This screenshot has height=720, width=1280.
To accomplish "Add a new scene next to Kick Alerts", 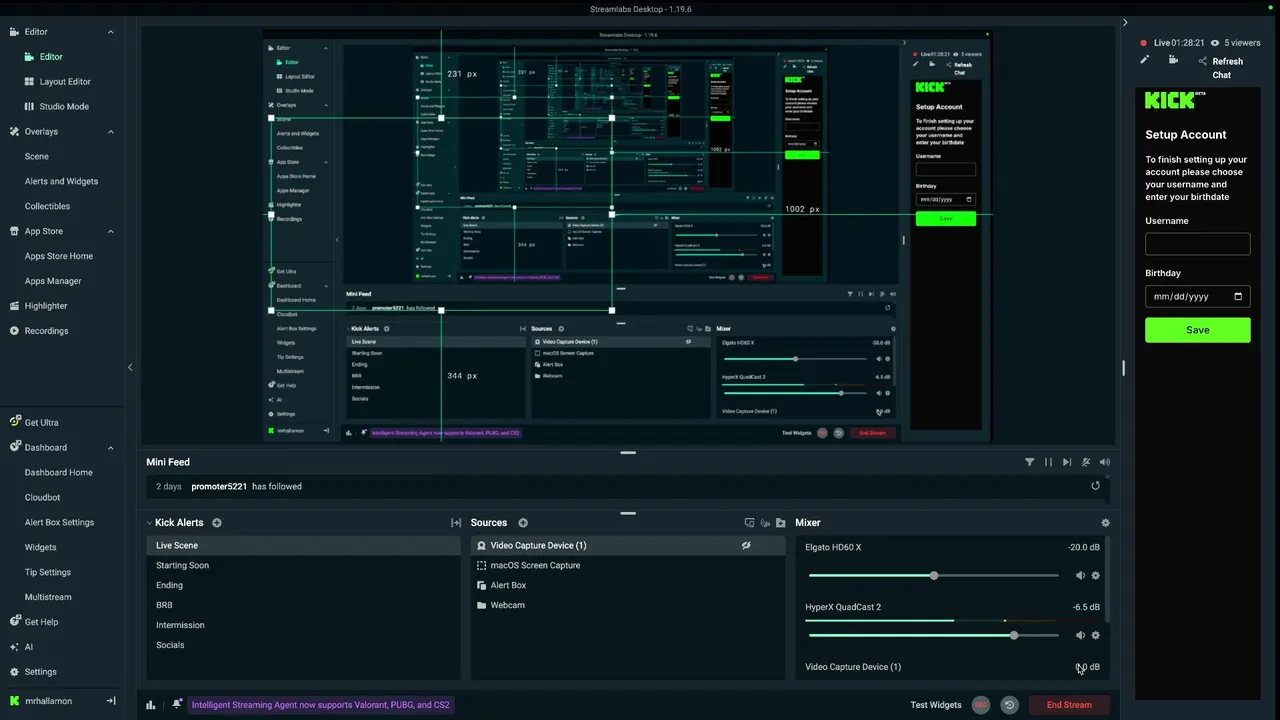I will [217, 523].
